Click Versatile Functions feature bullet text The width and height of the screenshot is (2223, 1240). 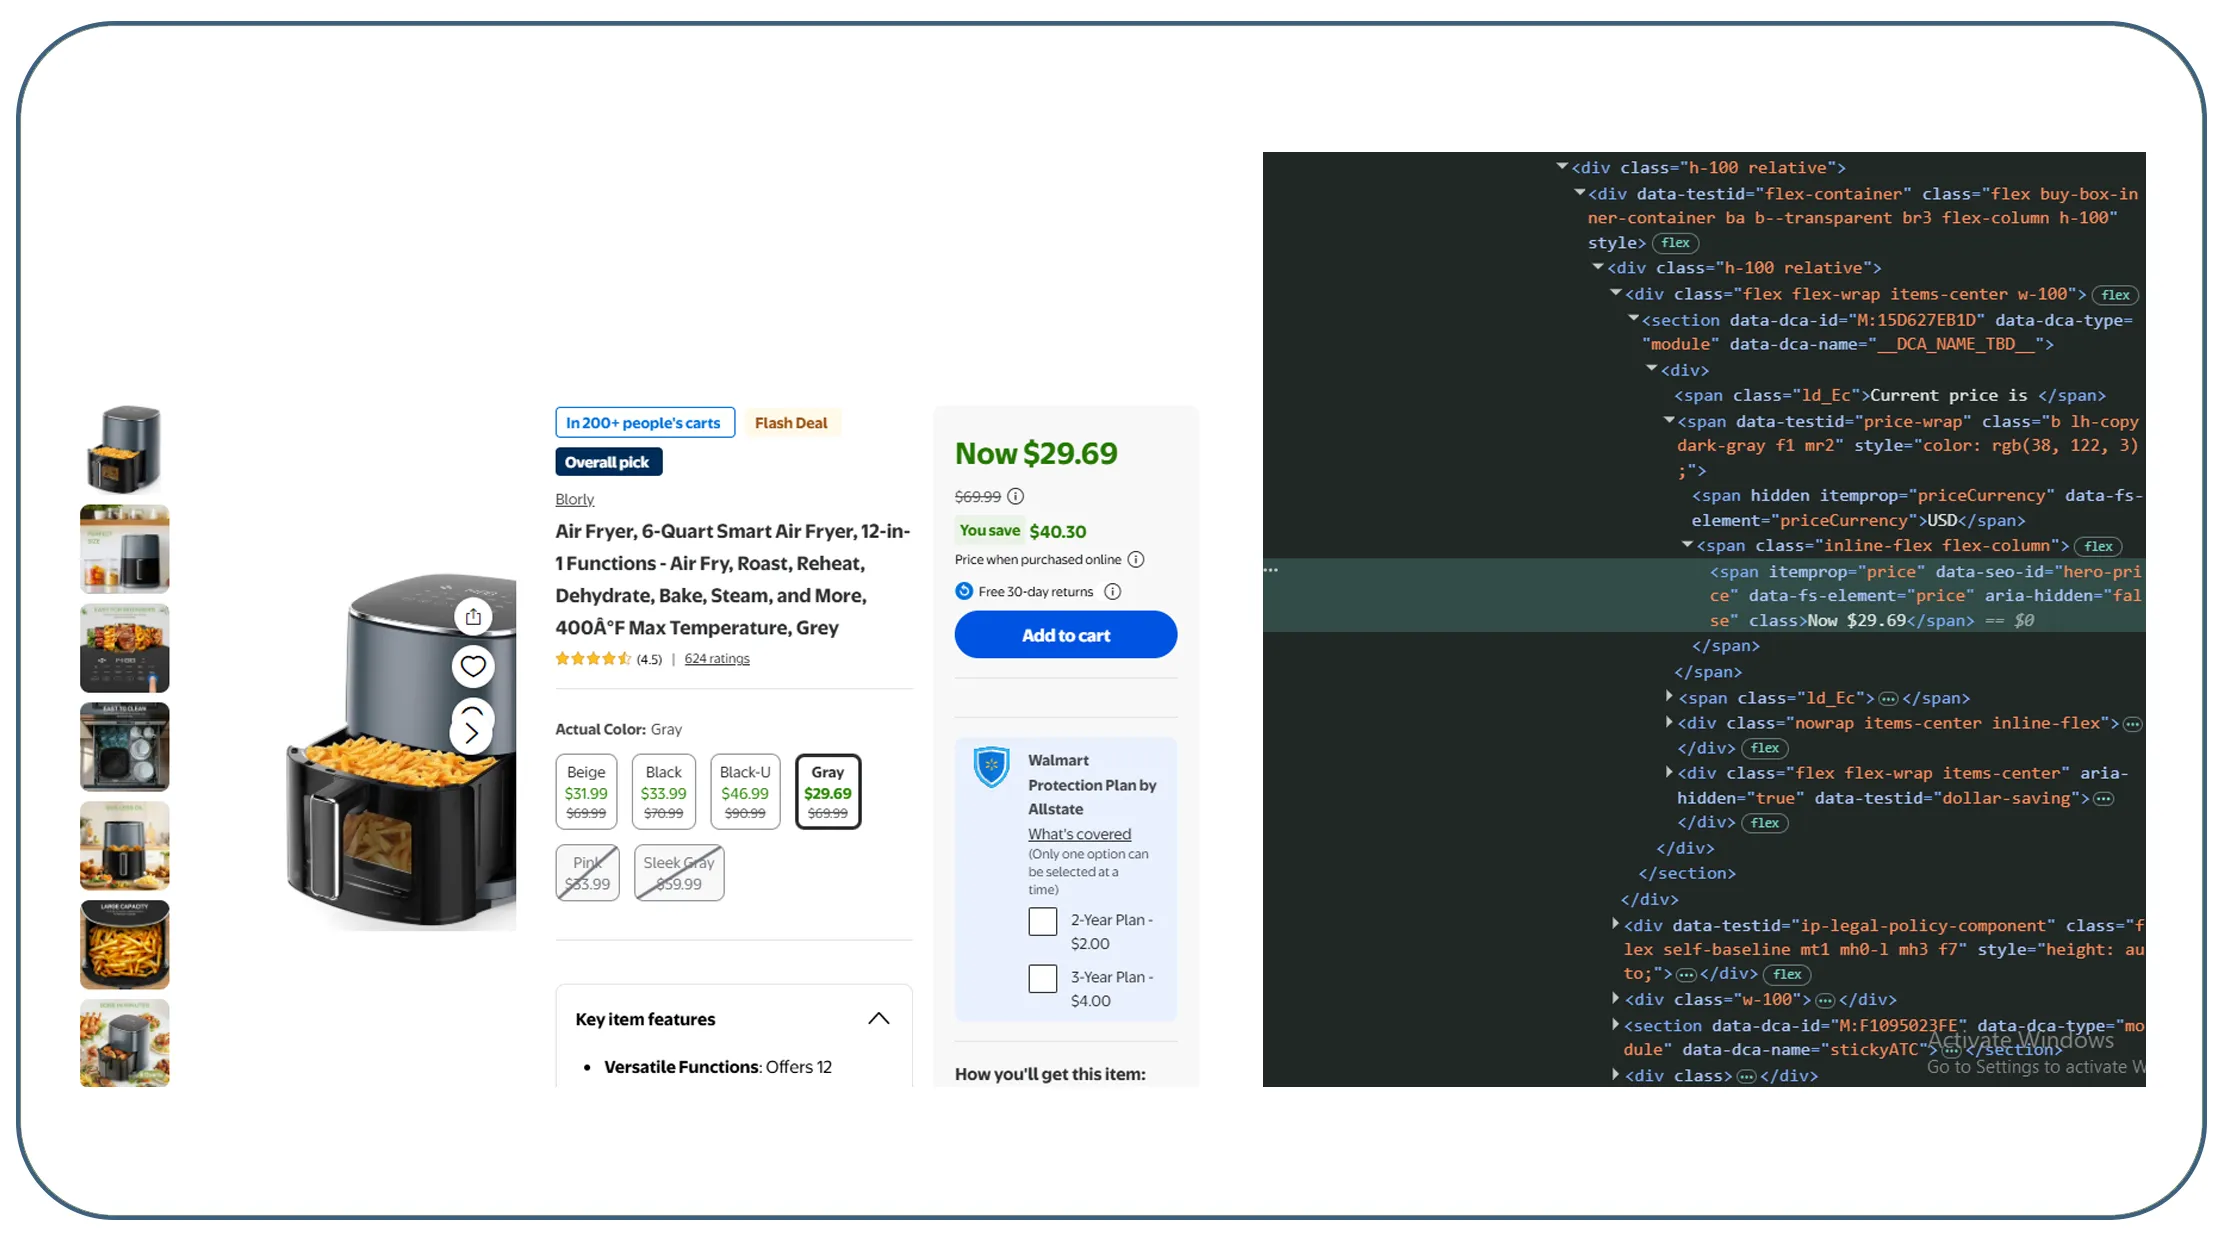[718, 1067]
